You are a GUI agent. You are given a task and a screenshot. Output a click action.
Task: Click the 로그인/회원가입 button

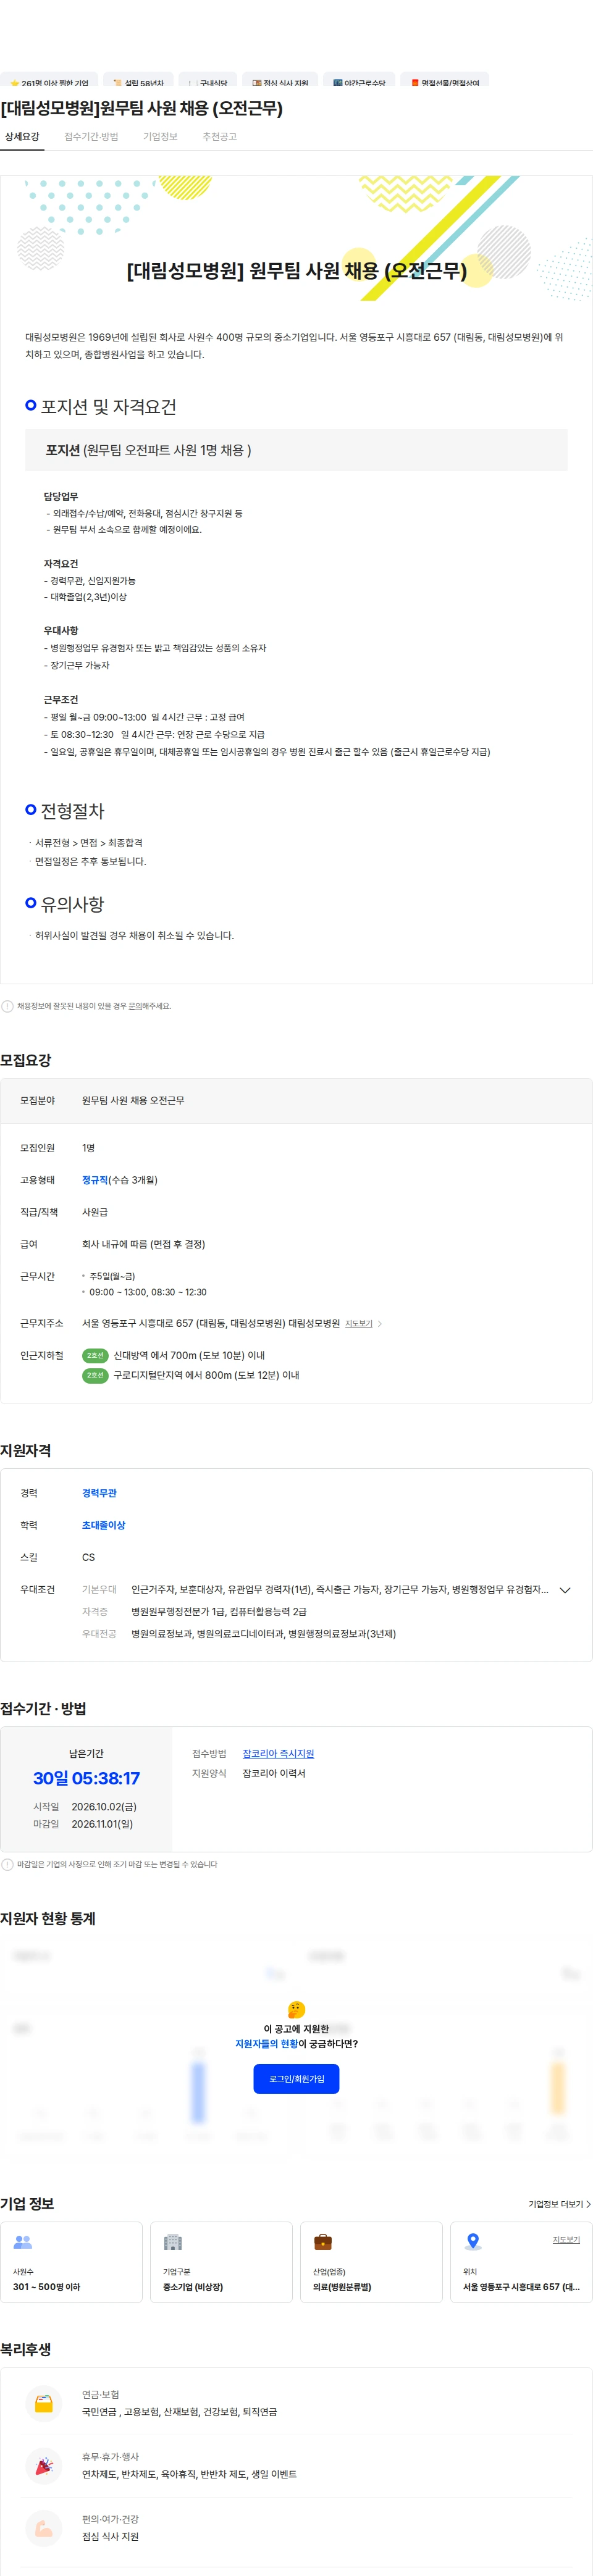[296, 2078]
